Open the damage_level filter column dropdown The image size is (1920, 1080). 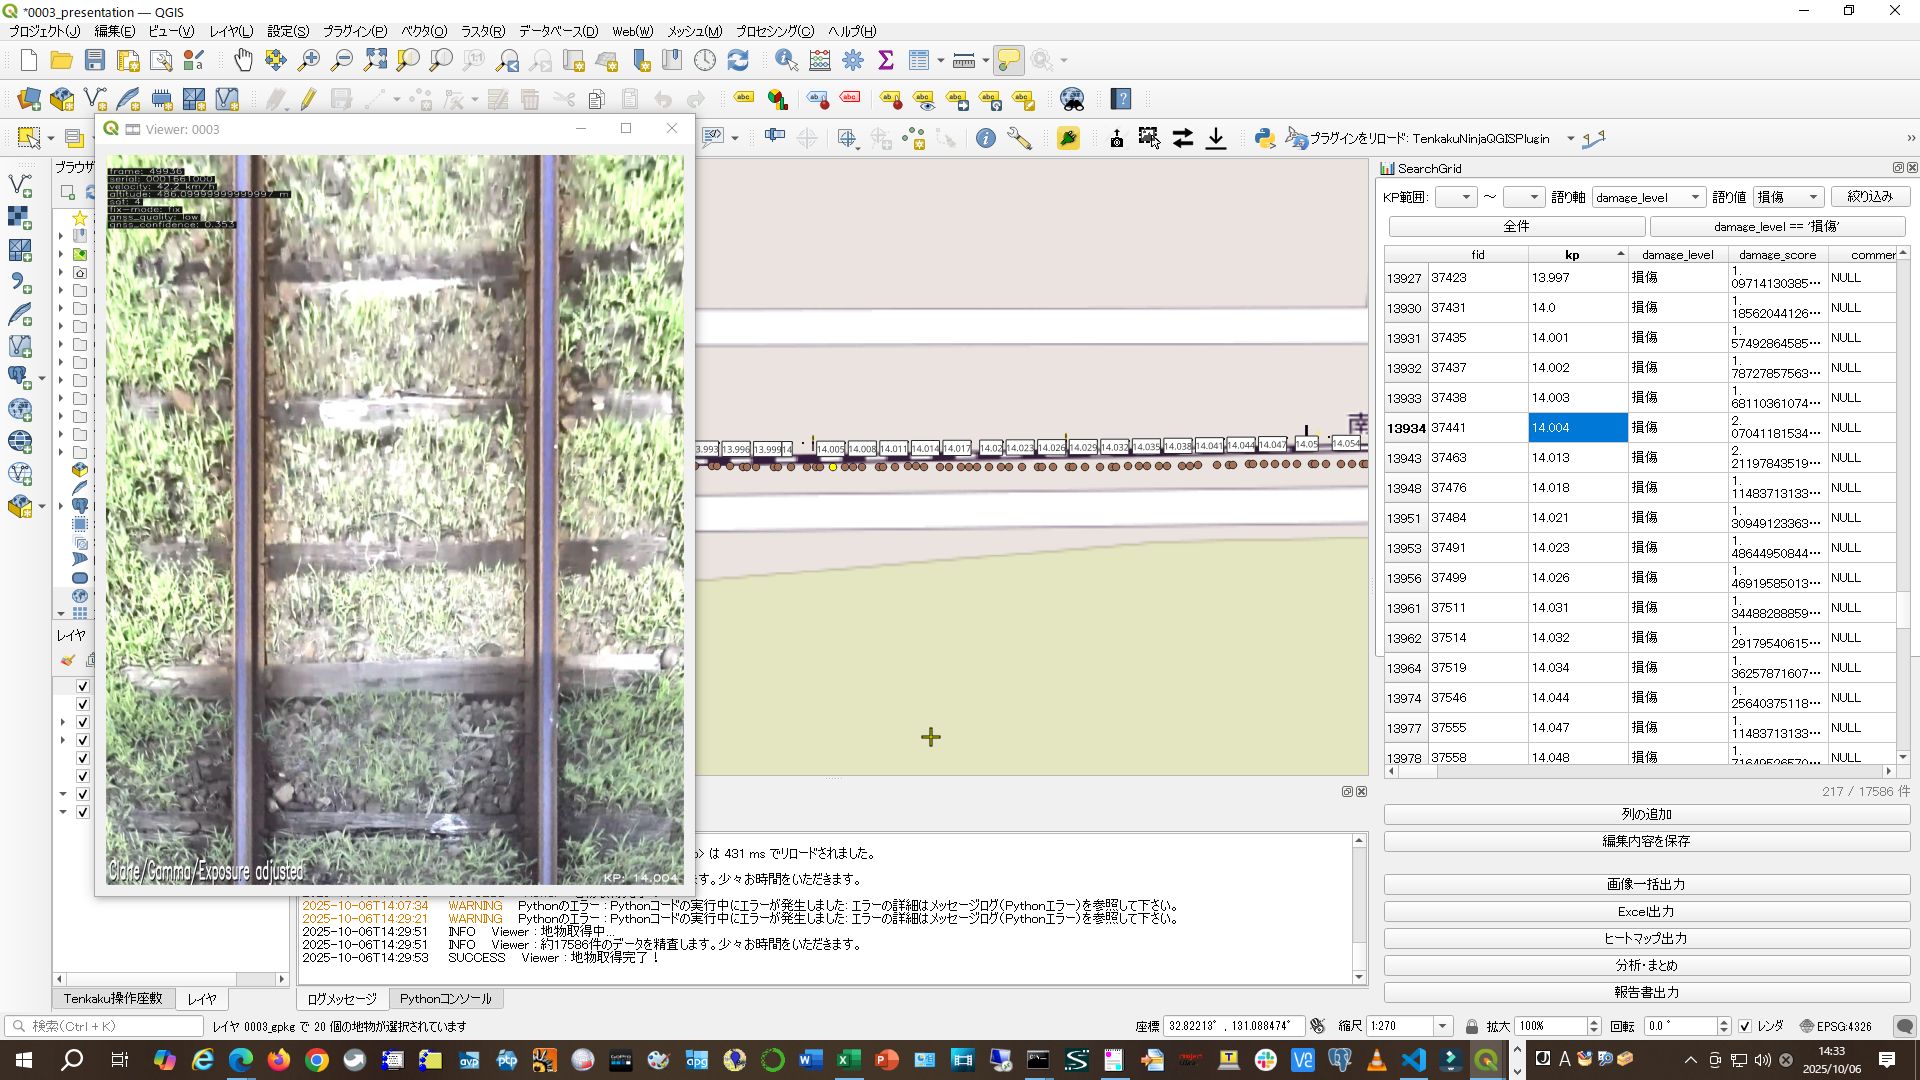1648,197
